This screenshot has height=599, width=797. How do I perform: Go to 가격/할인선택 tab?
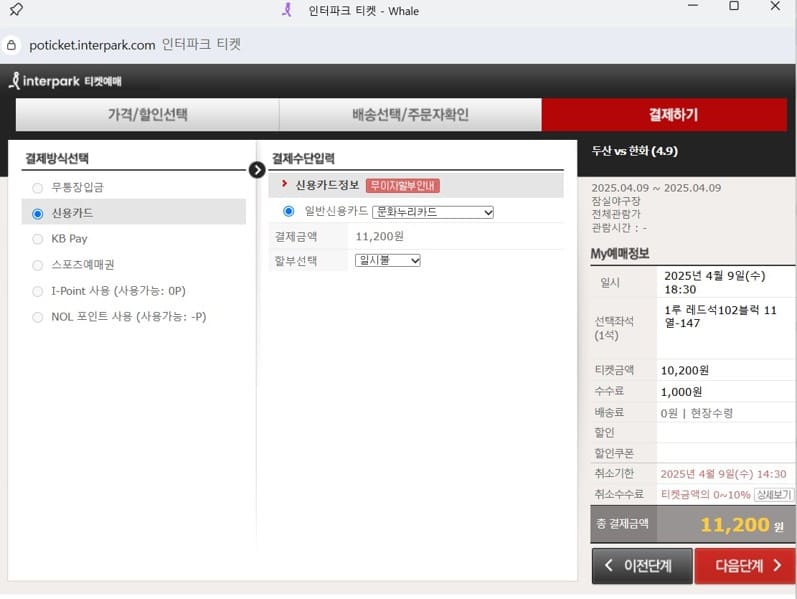click(x=147, y=114)
